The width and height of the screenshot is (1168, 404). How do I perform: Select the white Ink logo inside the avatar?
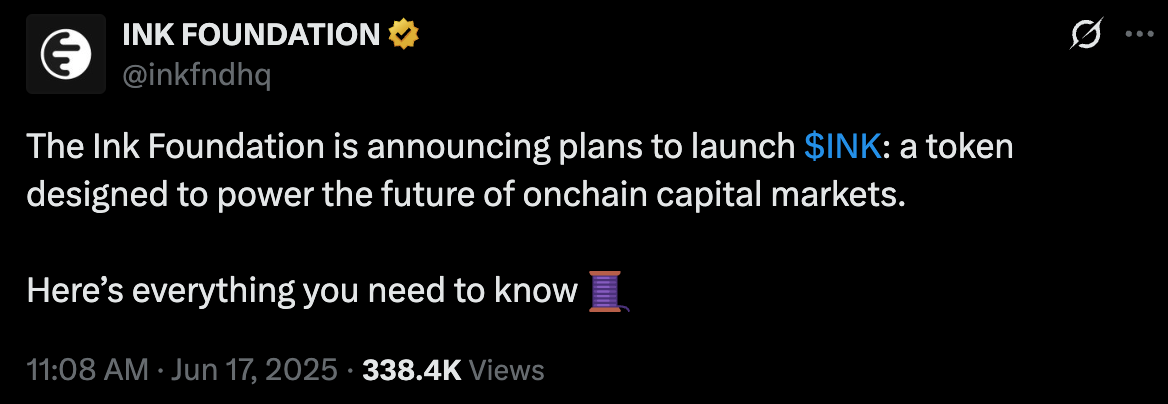point(65,54)
